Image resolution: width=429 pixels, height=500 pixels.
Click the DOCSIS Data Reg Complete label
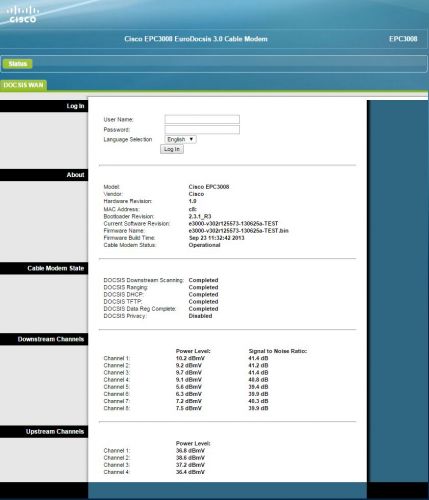[140, 309]
